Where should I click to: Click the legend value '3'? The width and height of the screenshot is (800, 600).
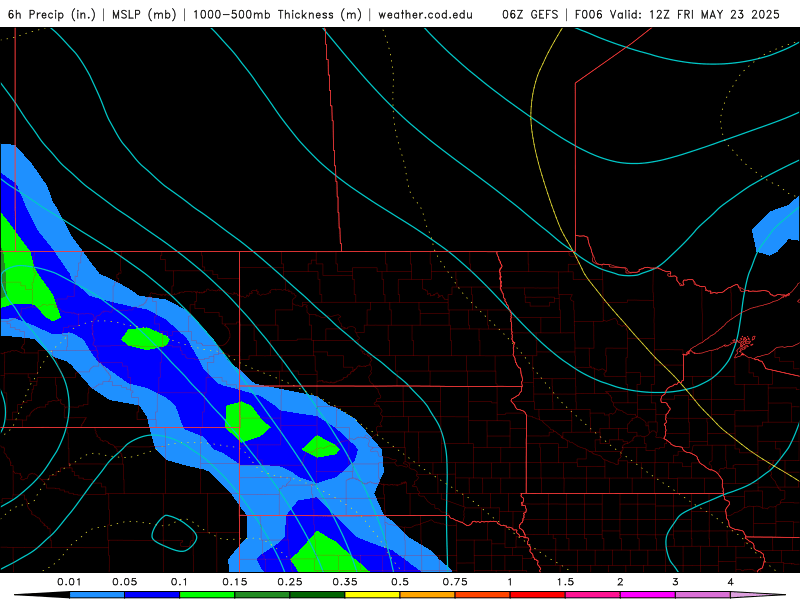pos(676,582)
